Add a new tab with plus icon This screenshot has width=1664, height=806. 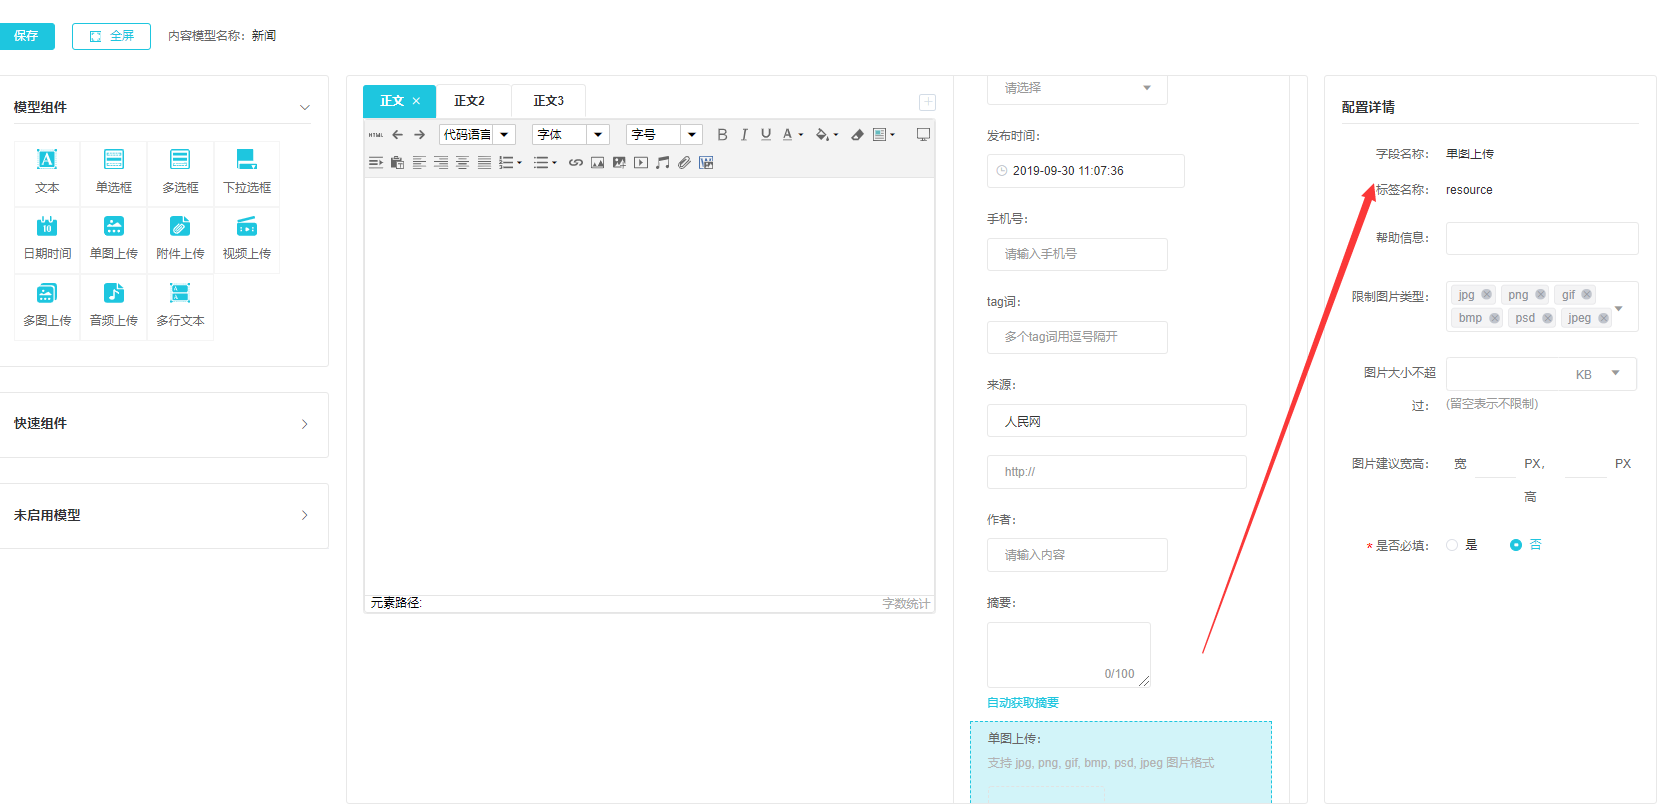click(927, 102)
